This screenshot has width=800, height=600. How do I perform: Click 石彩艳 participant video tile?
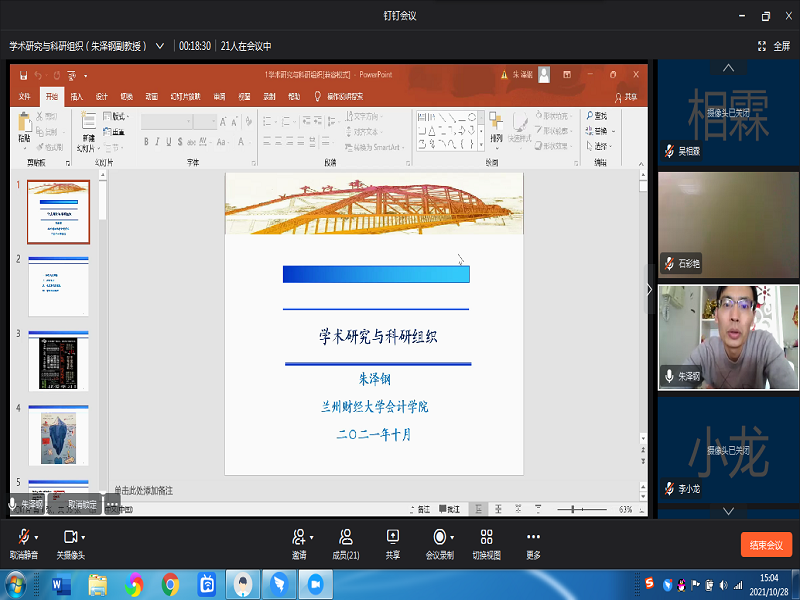727,222
